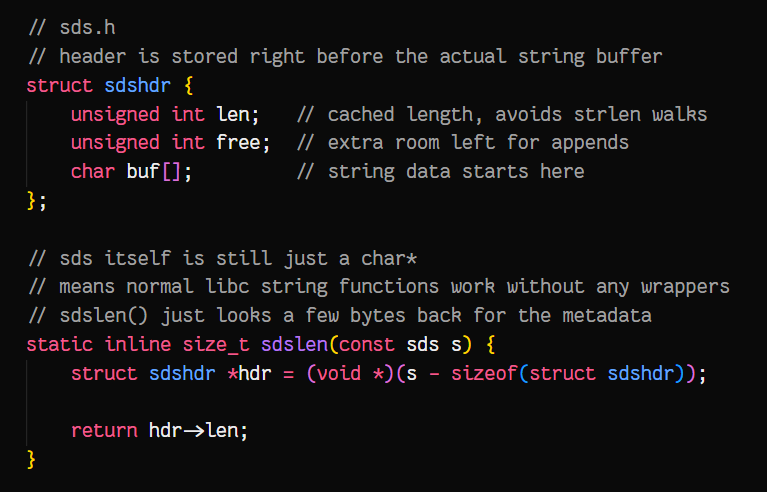767x492 pixels.
Task: Click the closing brace of struct sdshdr
Action: click(x=31, y=201)
